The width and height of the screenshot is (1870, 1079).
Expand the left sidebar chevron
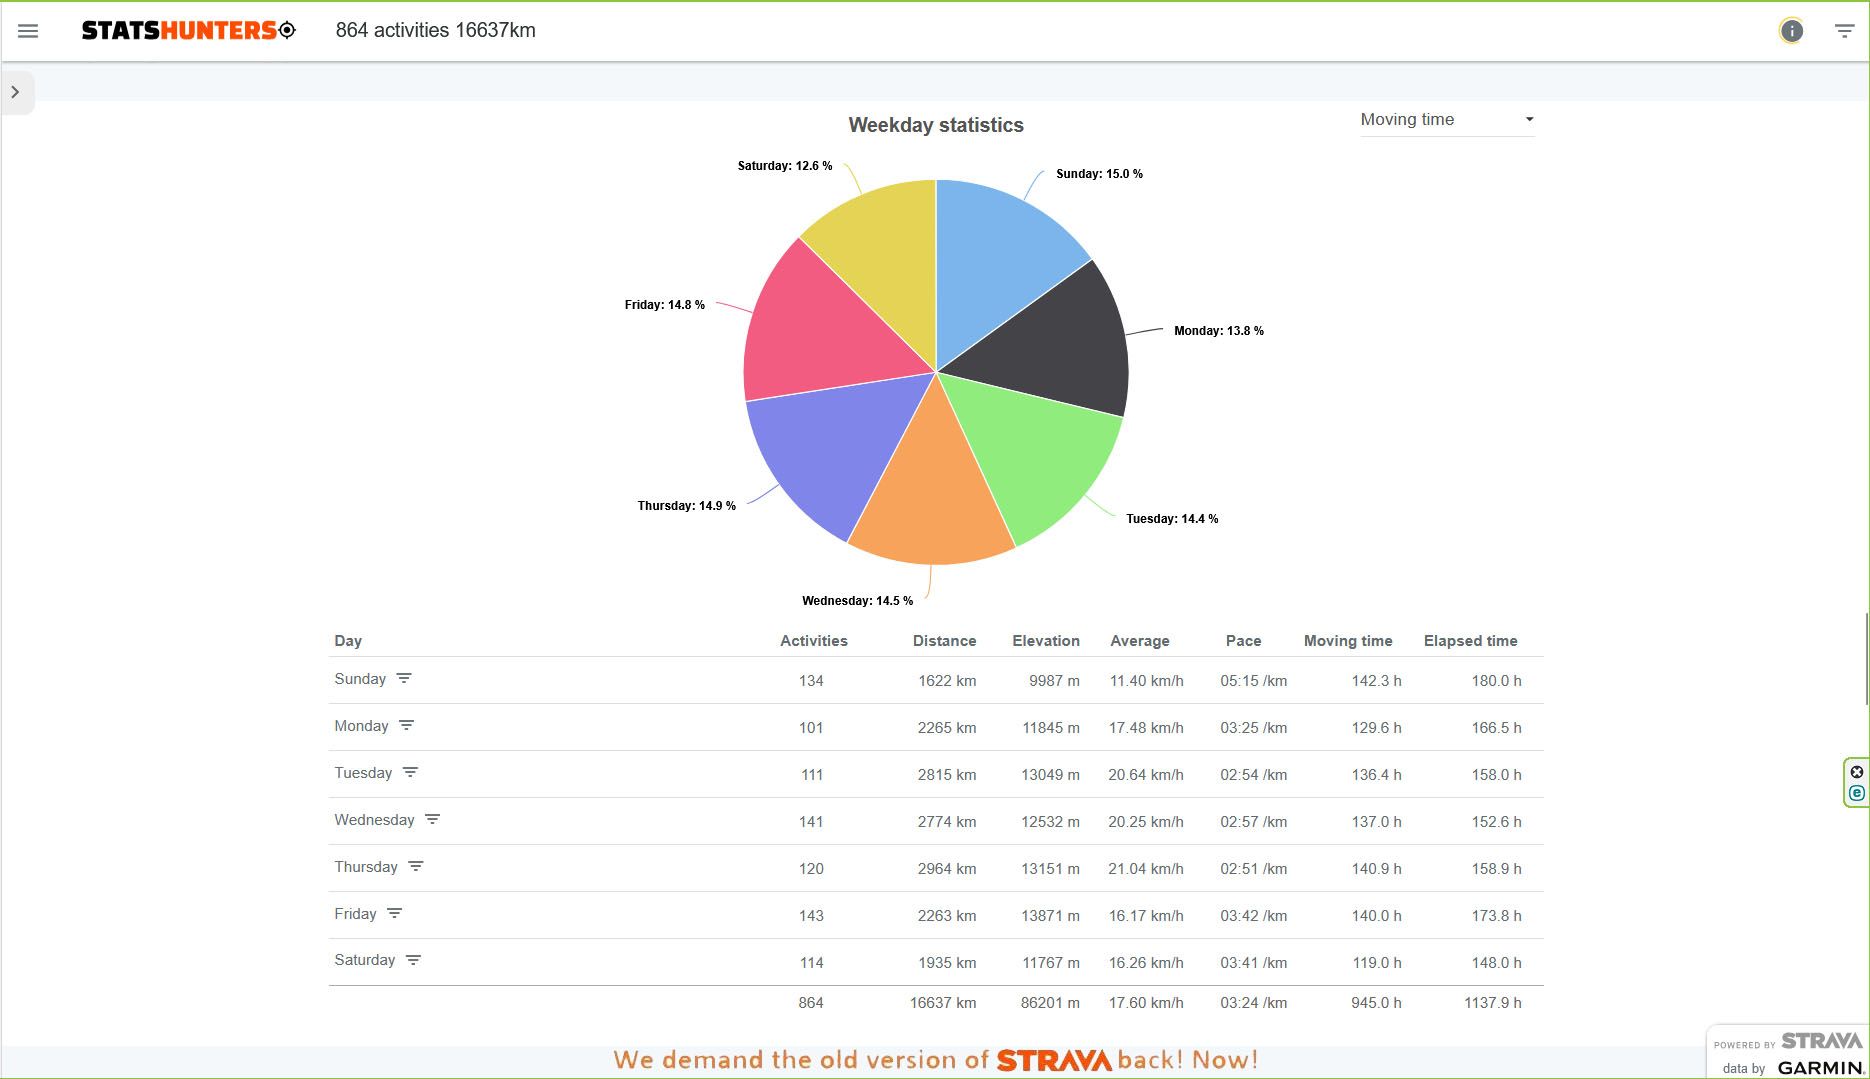[16, 92]
